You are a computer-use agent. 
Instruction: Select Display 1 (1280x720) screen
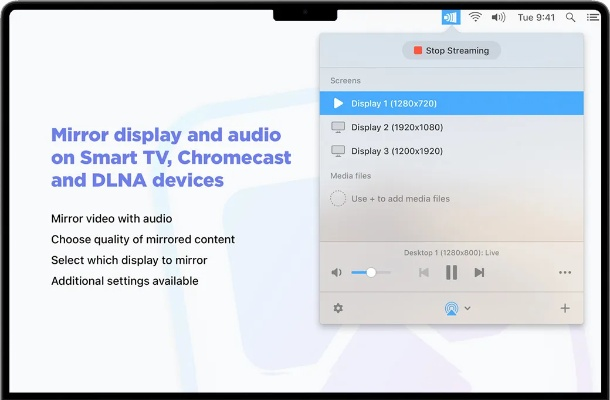pos(451,103)
